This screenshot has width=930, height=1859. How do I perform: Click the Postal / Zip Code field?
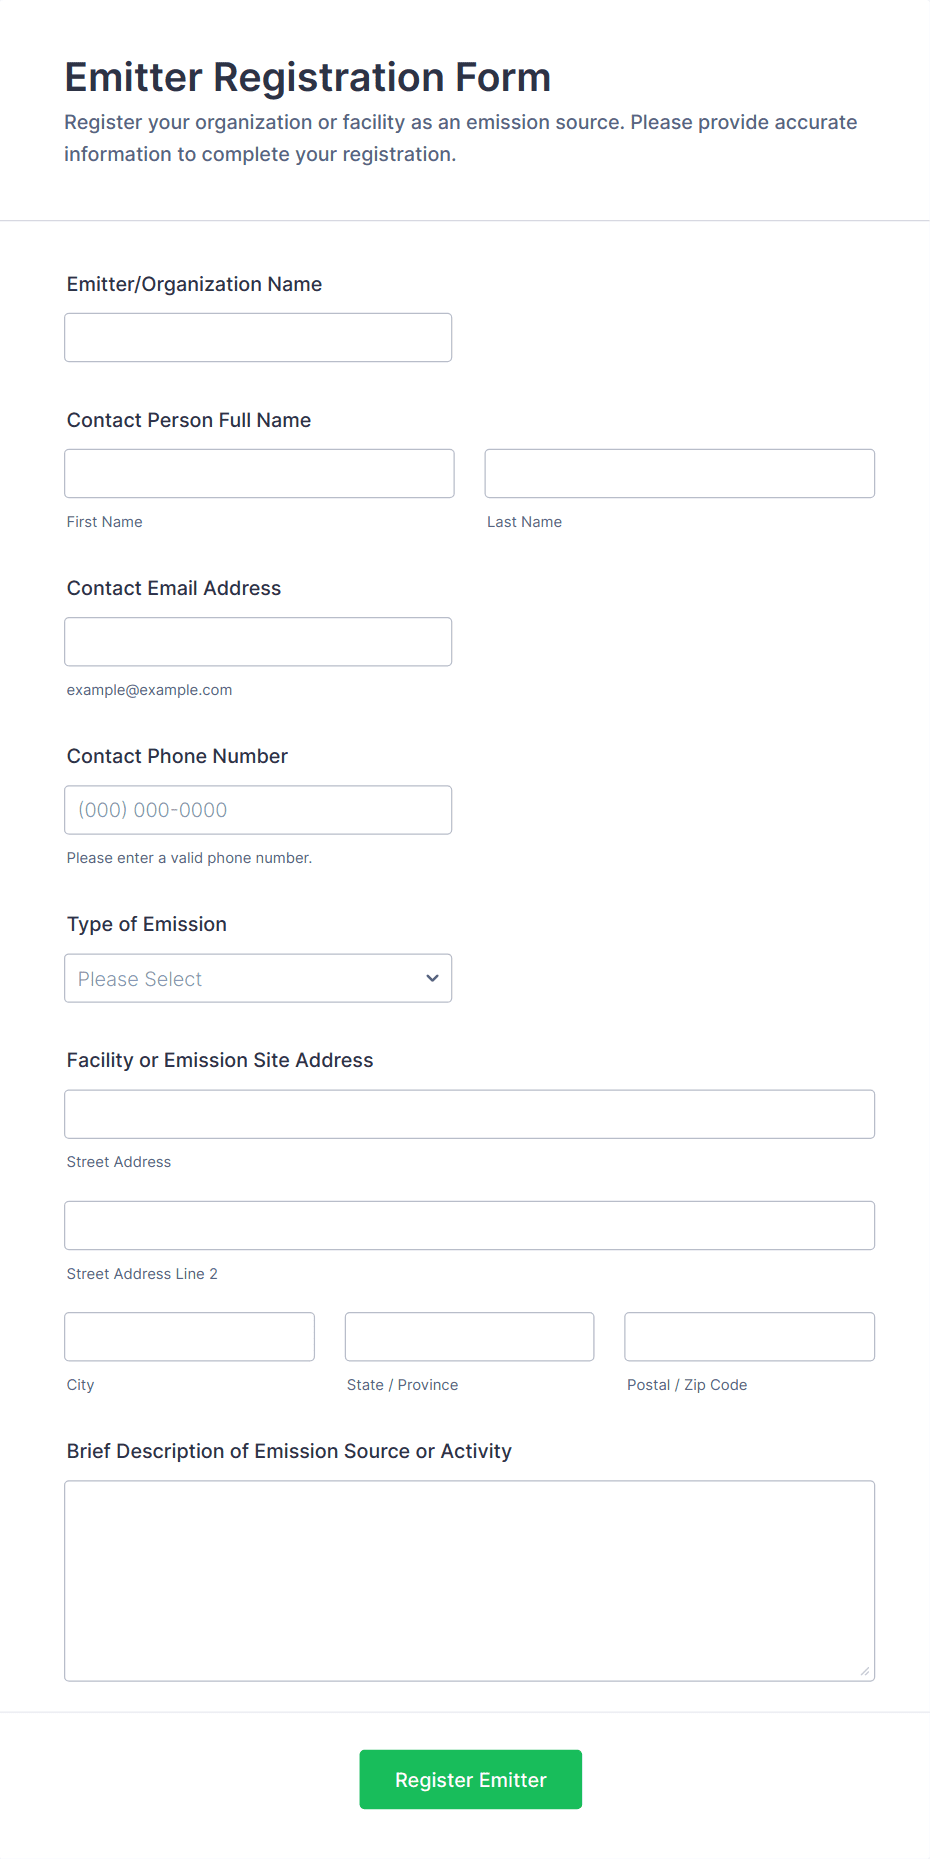click(x=749, y=1337)
